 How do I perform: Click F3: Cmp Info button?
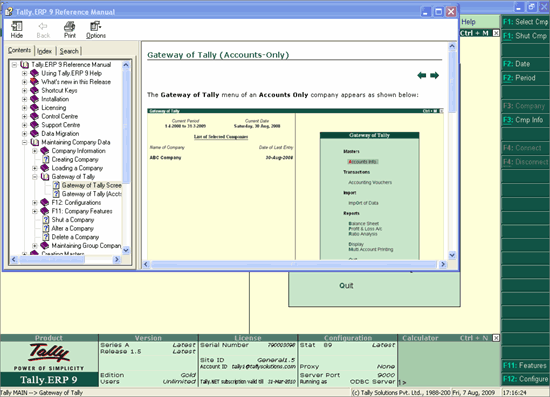click(525, 120)
